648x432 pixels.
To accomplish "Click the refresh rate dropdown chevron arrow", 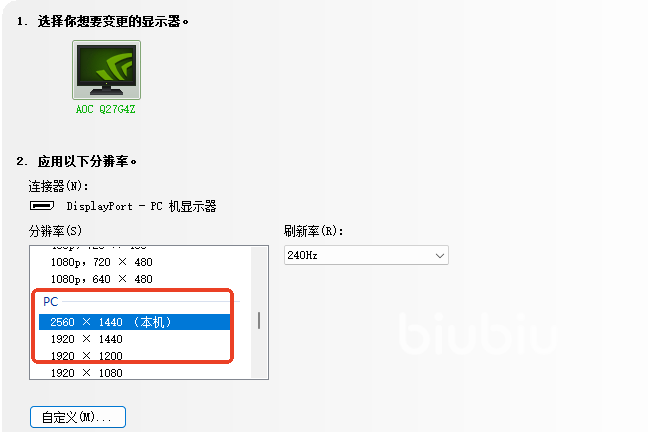I will [440, 255].
